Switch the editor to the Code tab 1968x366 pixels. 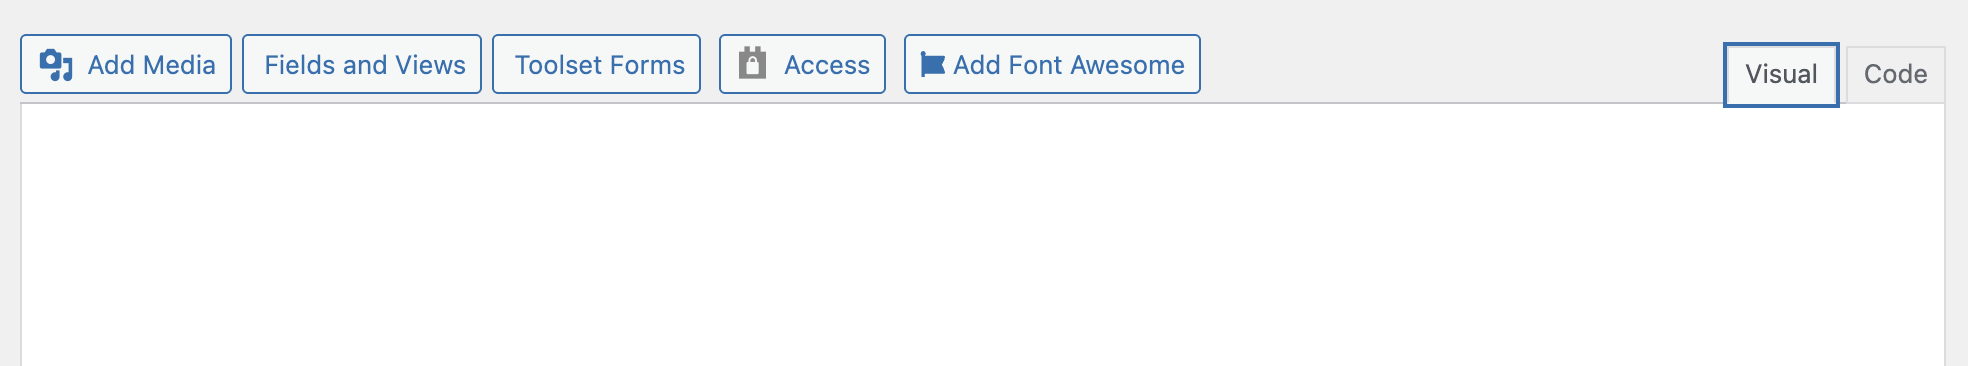1895,74
